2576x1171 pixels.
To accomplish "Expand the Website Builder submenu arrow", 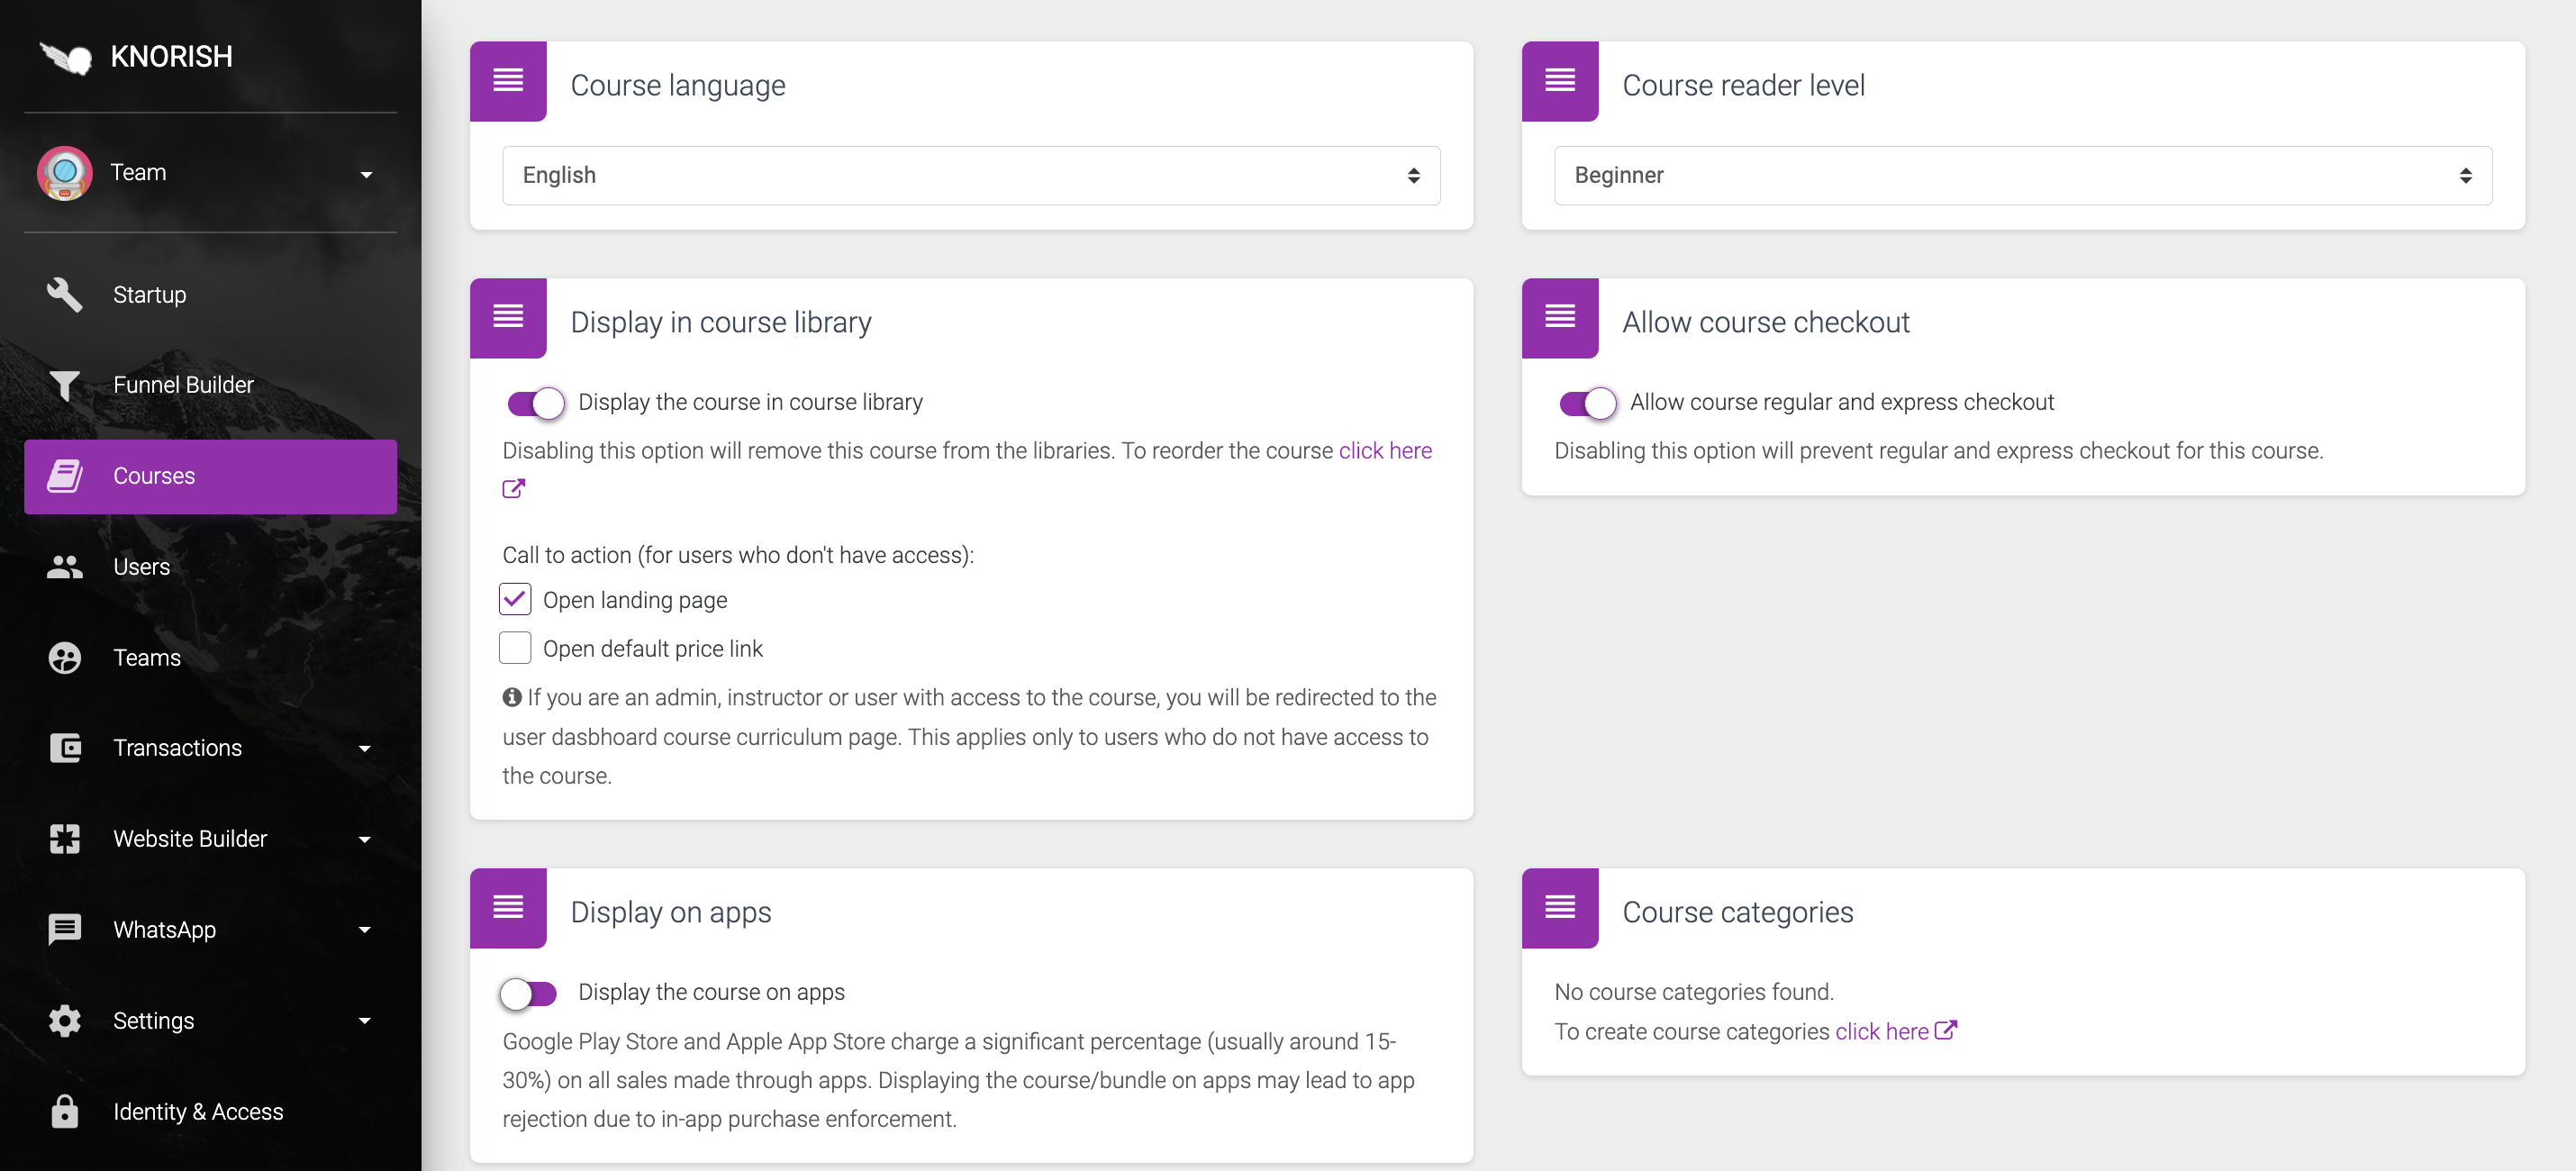I will 365,840.
